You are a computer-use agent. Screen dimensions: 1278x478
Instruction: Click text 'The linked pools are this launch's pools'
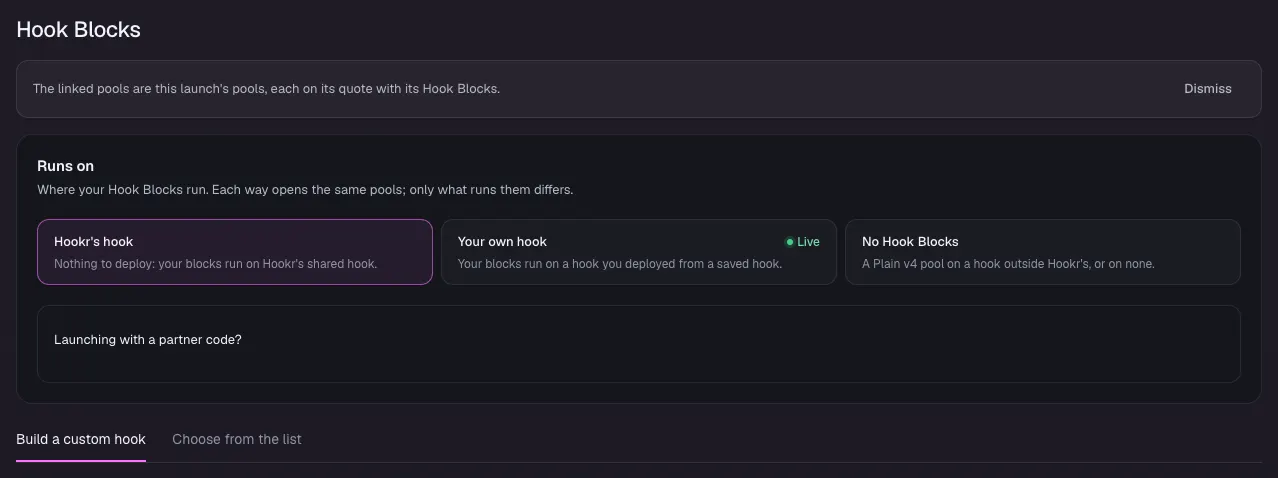[x=150, y=89]
